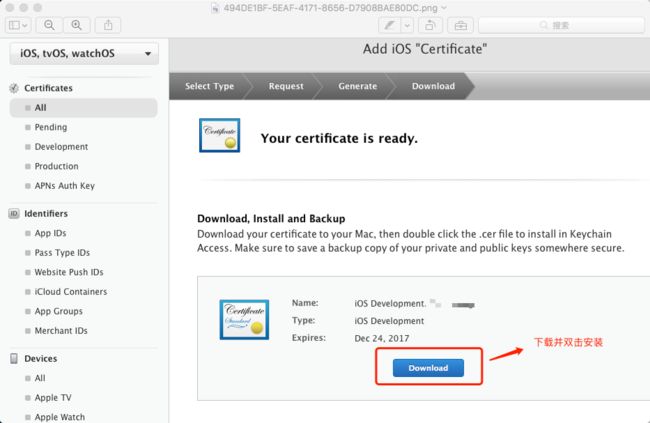Click the expiry date 'Dec 24, 2017'
The height and width of the screenshot is (423, 650).
(382, 338)
